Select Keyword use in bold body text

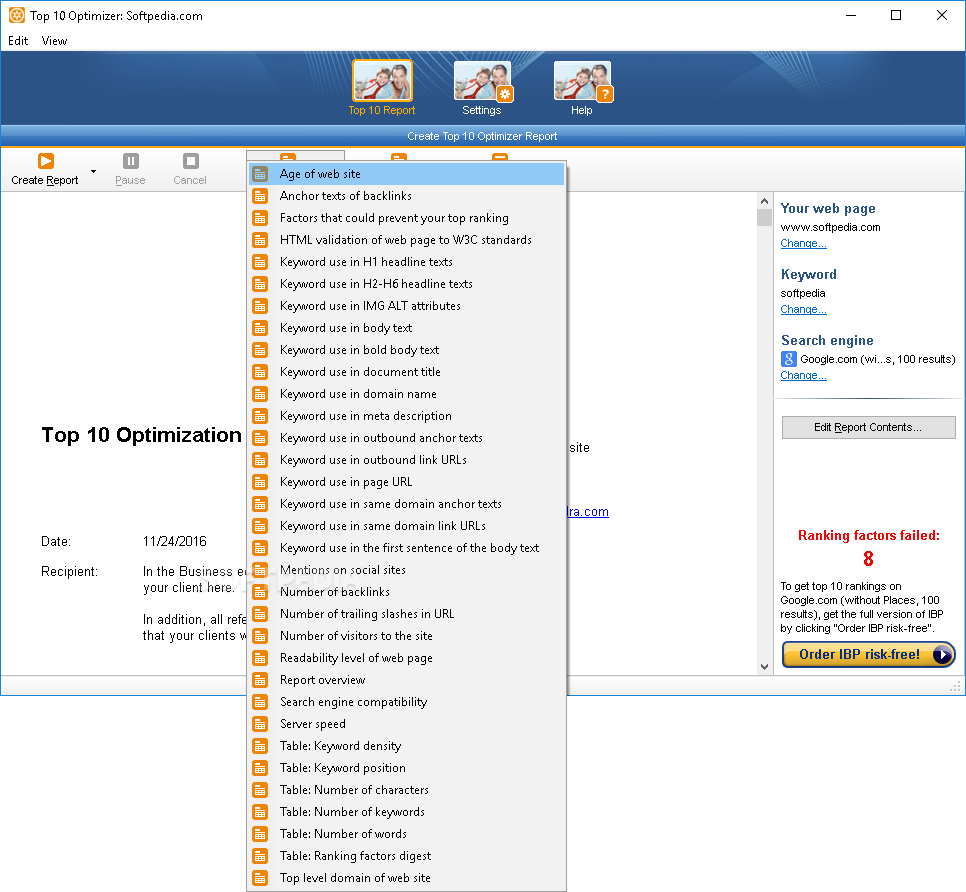pyautogui.click(x=407, y=350)
